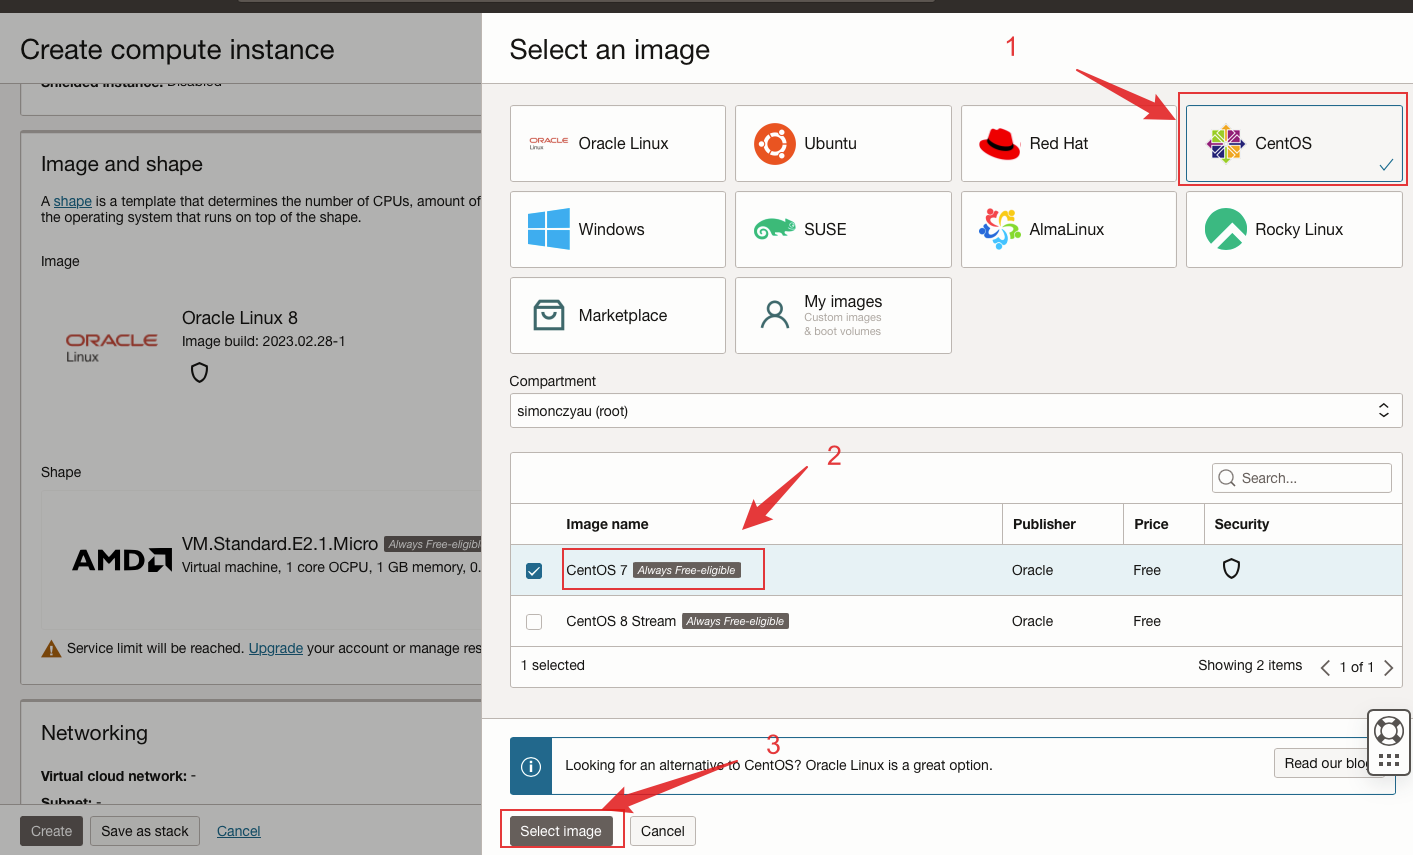Pick the AlmaLinux image tile
The width and height of the screenshot is (1413, 855).
coord(1068,230)
